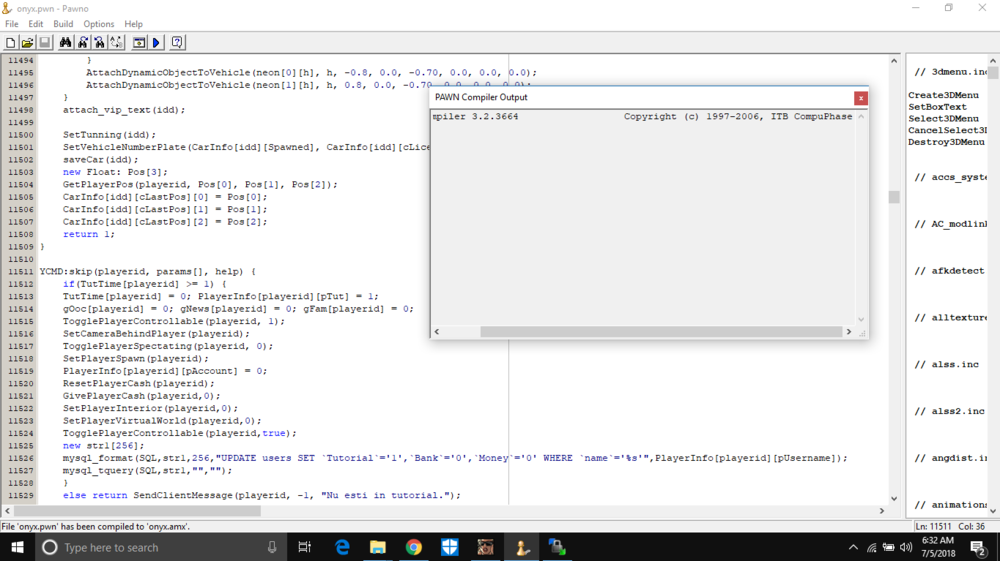This screenshot has height=561, width=1000.
Task: Click the editor scroll-down arrow
Action: coord(893,499)
